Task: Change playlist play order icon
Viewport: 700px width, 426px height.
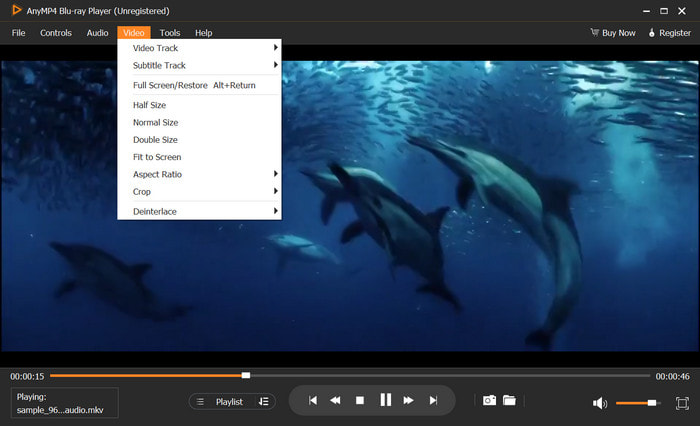Action: coord(264,401)
